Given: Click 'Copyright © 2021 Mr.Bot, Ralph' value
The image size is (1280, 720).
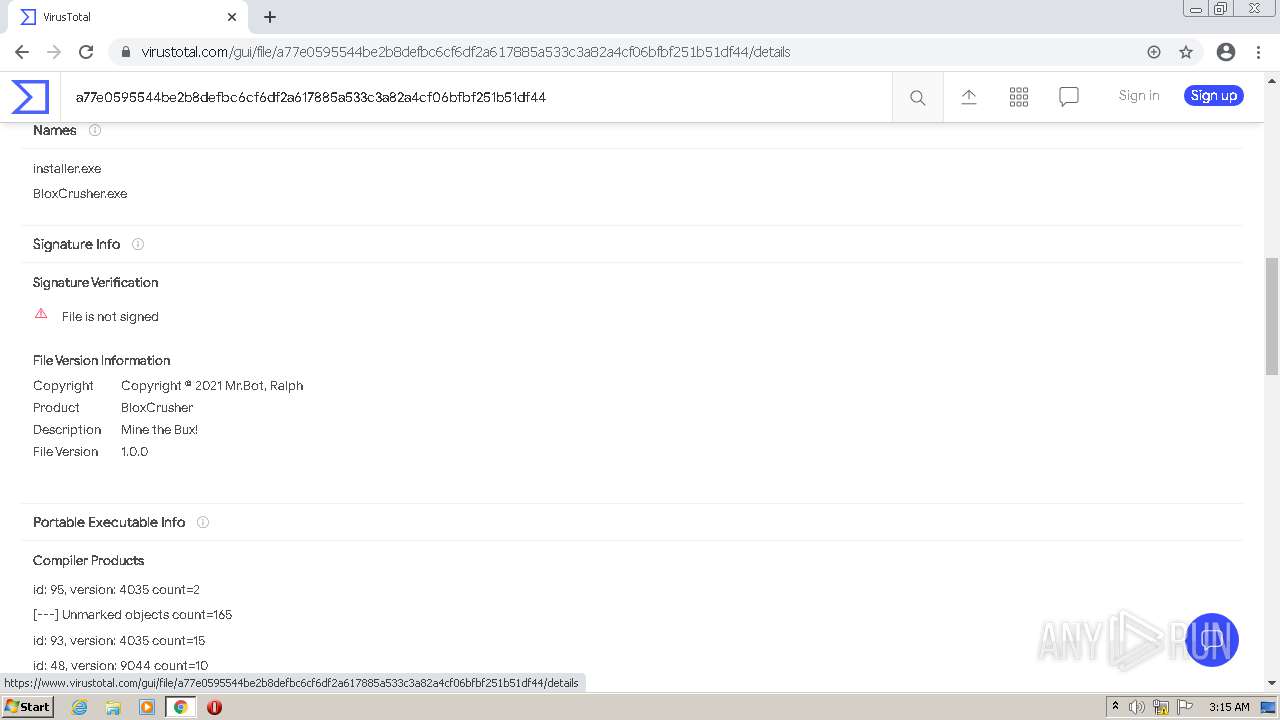Looking at the screenshot, I should coord(212,385).
